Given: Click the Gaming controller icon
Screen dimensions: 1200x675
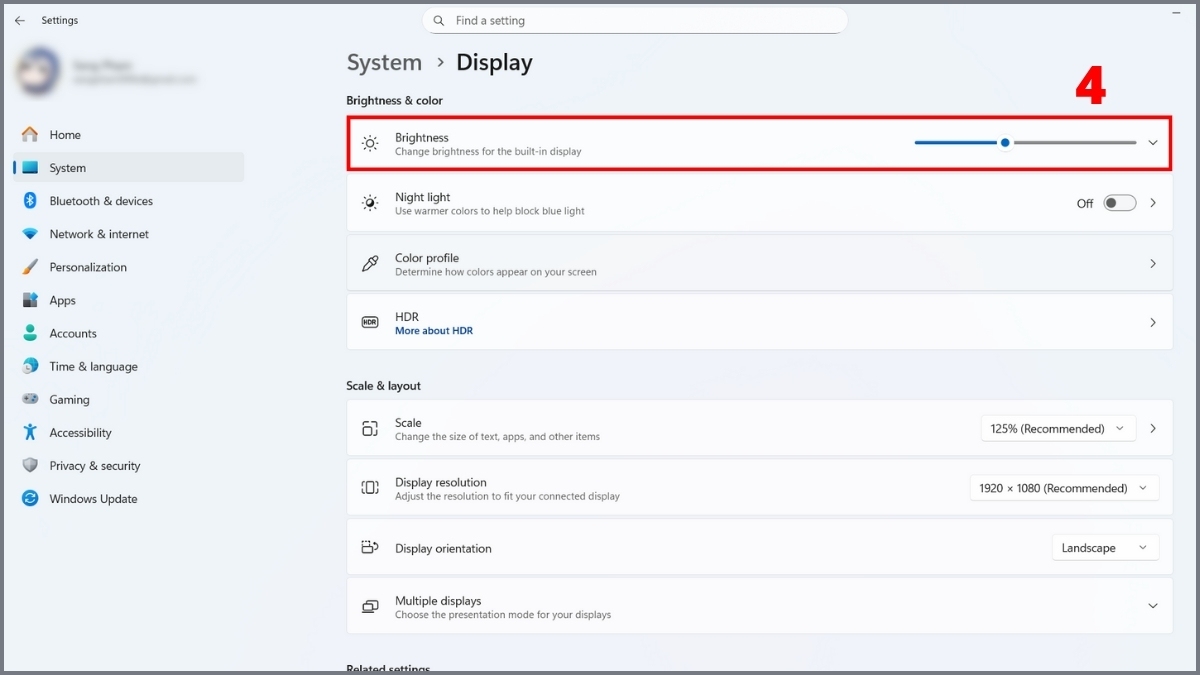Looking at the screenshot, I should point(30,400).
